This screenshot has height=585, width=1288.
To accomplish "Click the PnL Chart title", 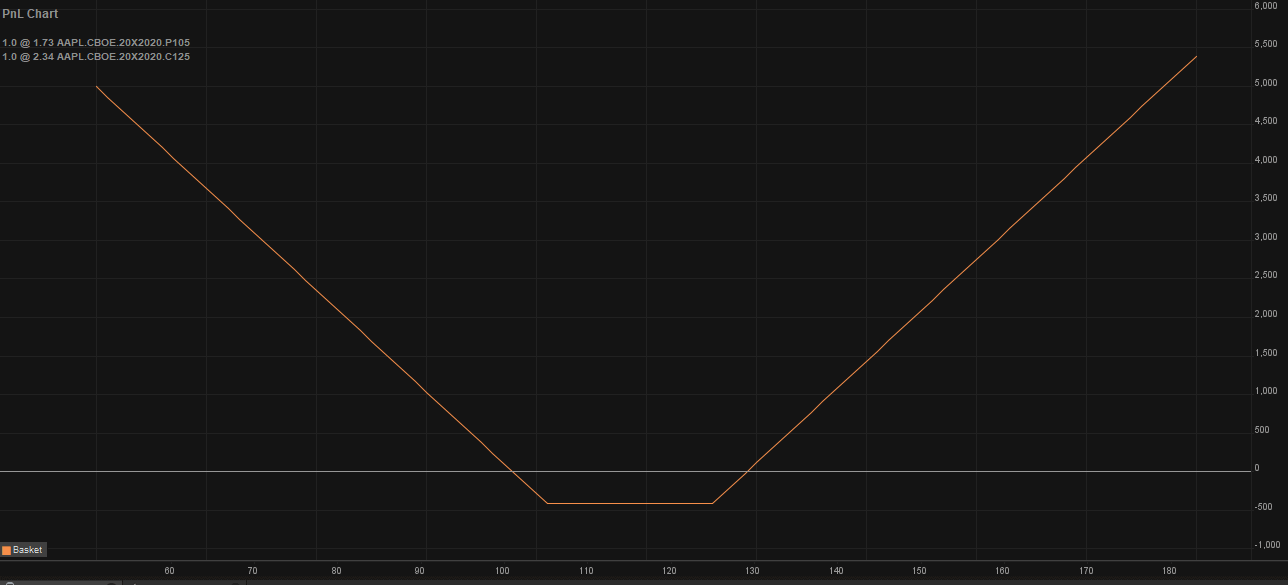I will (x=30, y=14).
